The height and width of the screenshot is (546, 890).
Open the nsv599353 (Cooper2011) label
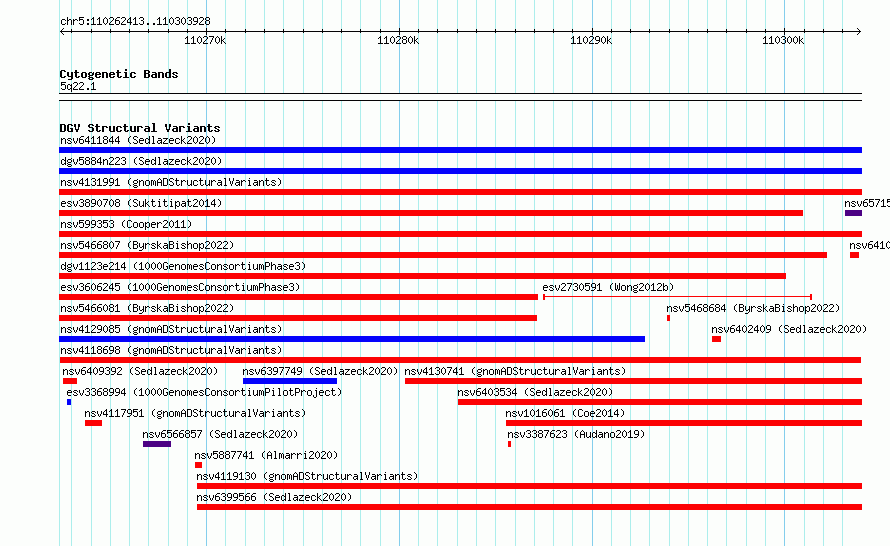(x=126, y=224)
